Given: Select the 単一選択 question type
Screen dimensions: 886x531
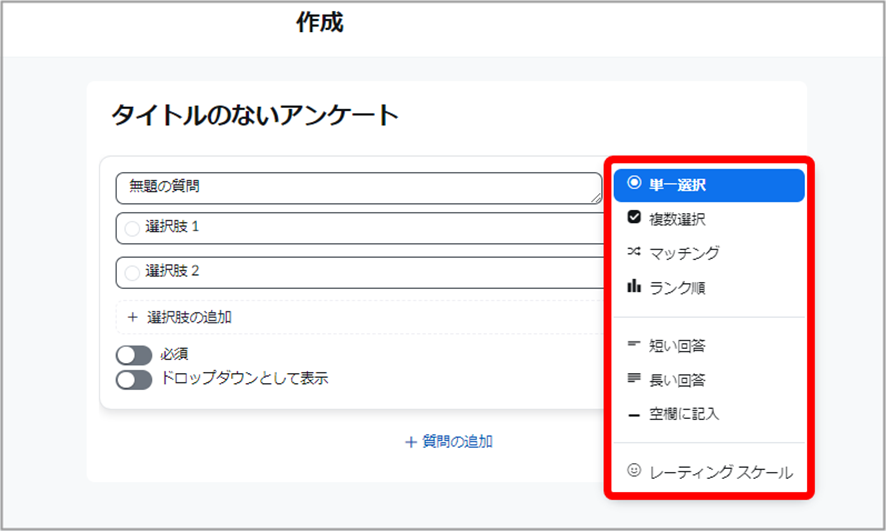Looking at the screenshot, I should point(709,185).
